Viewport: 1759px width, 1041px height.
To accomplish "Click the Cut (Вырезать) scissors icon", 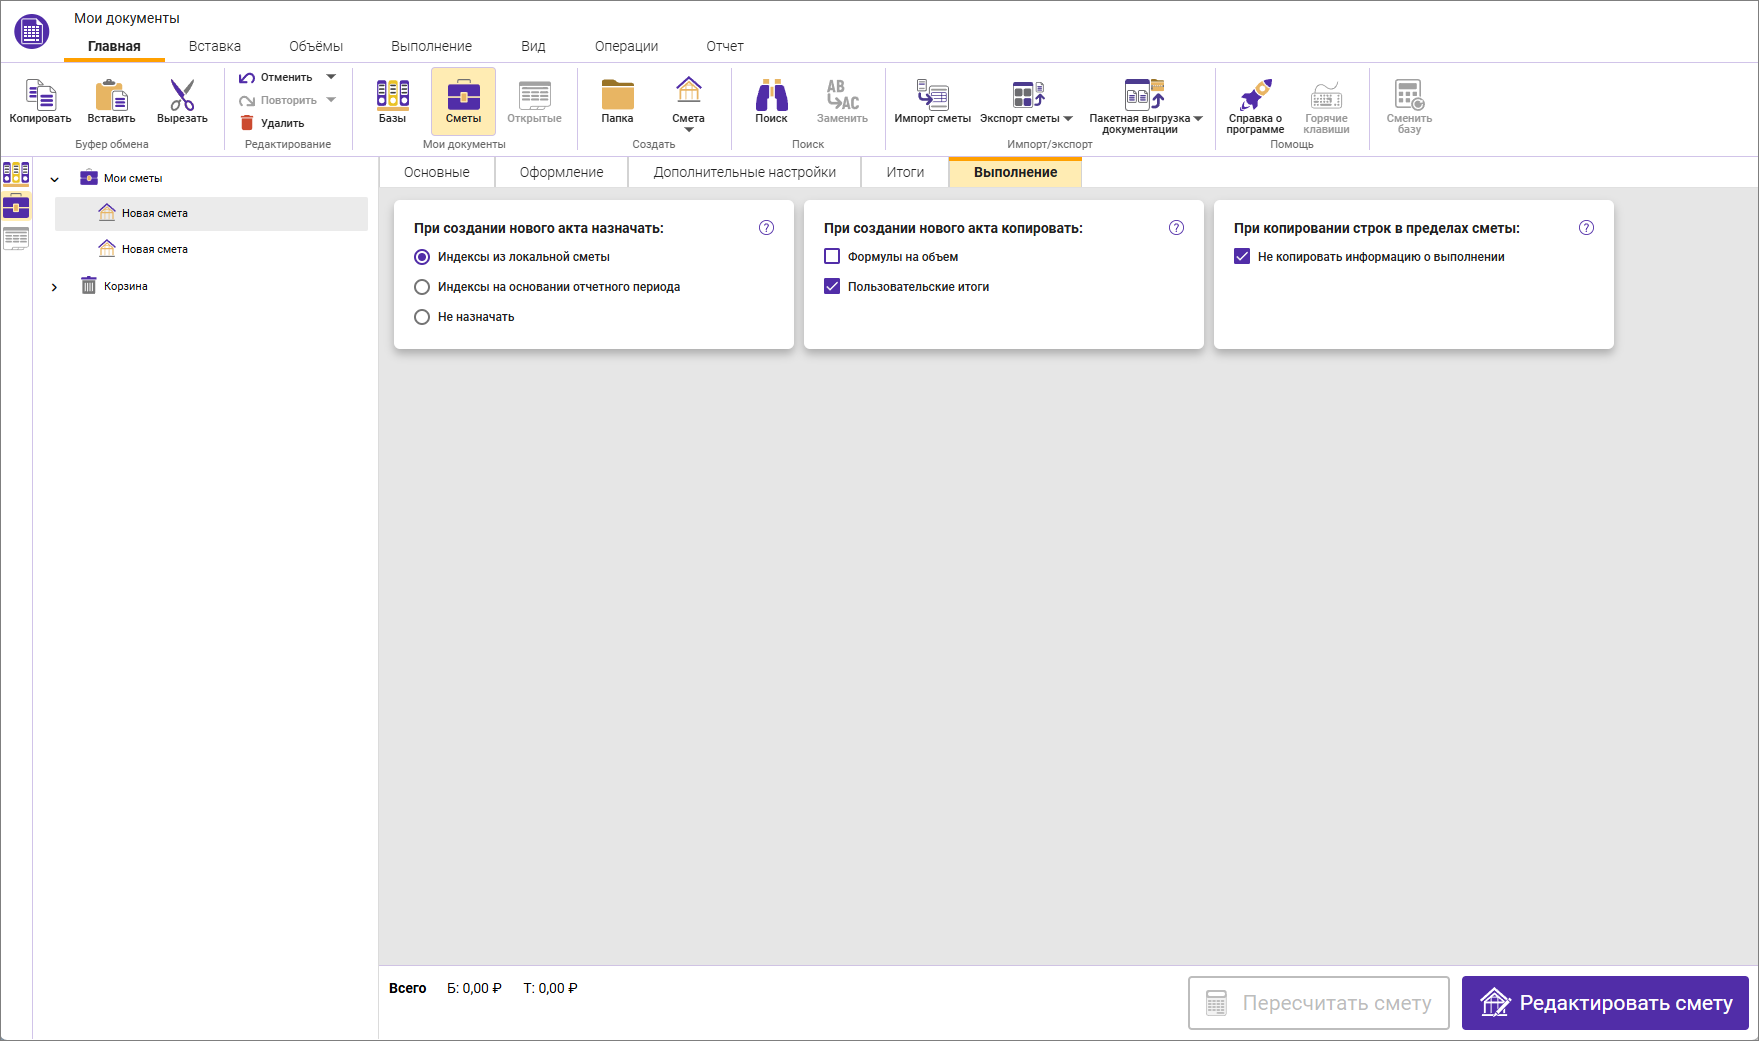I will pos(182,96).
